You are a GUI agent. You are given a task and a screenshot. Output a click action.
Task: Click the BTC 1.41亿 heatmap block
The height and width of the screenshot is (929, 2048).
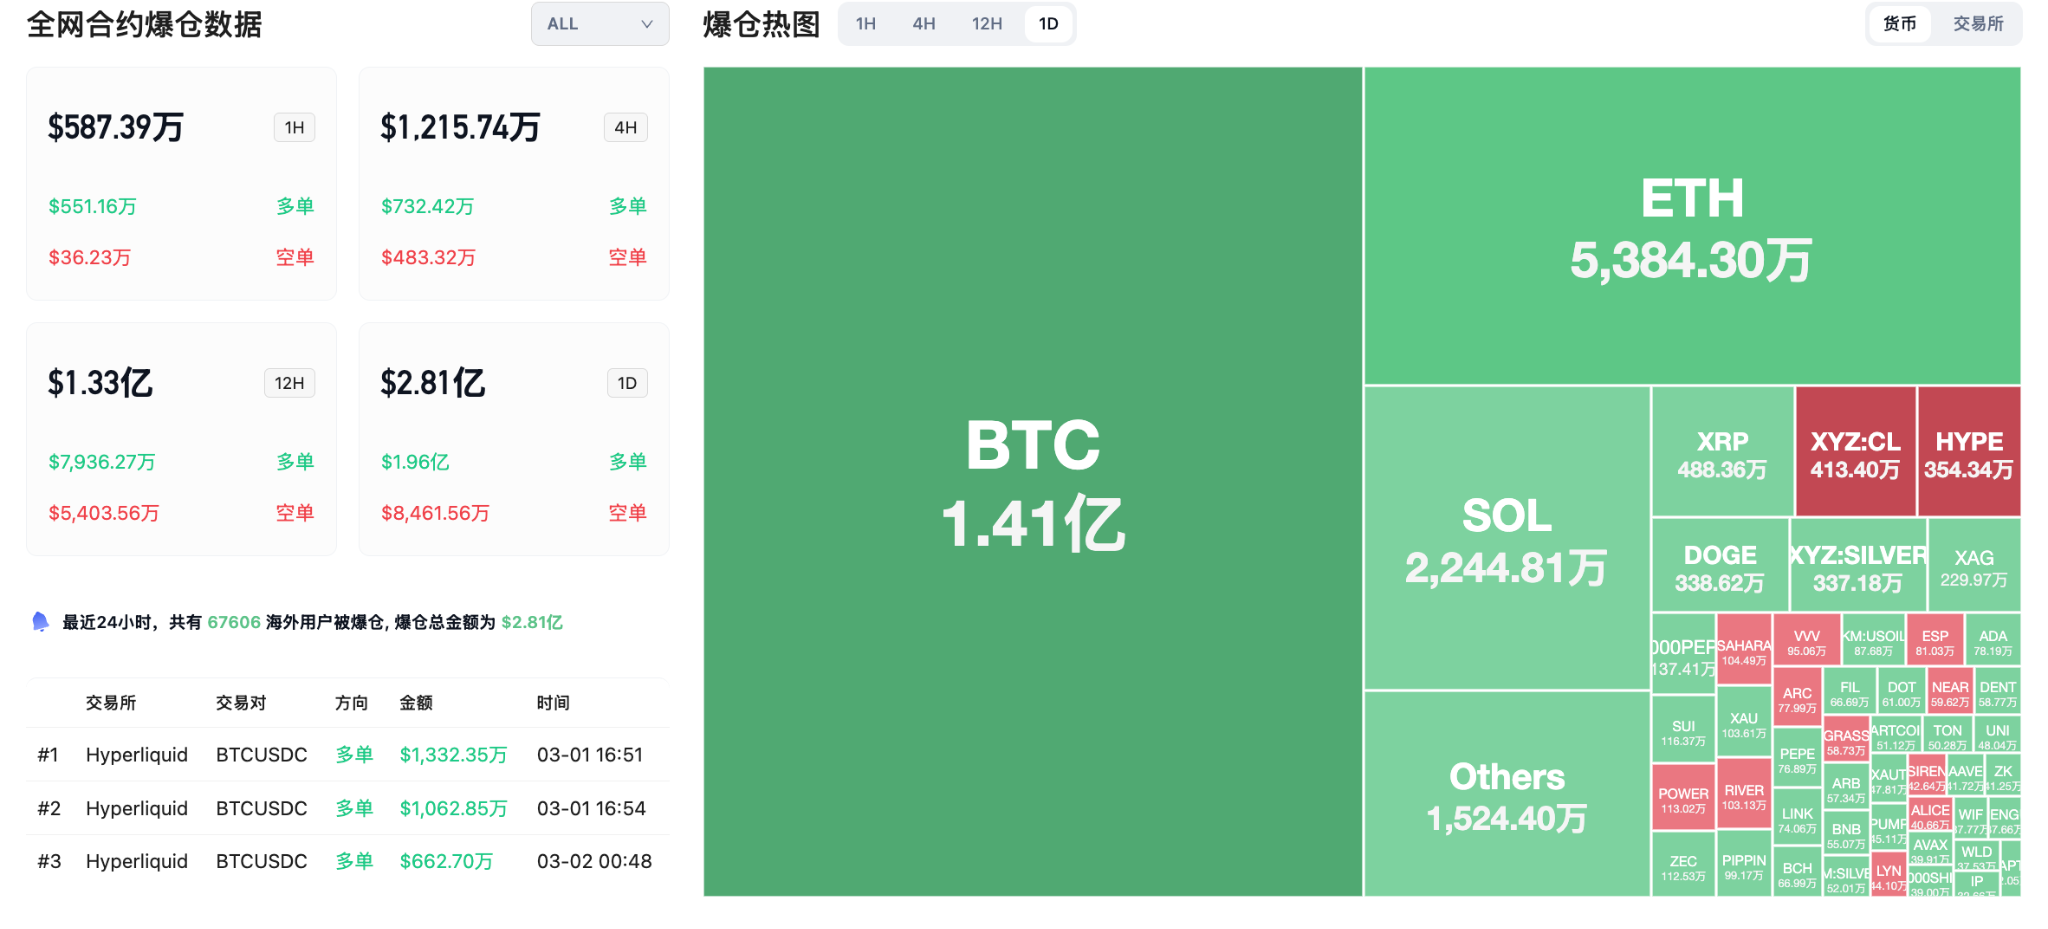(x=1033, y=482)
